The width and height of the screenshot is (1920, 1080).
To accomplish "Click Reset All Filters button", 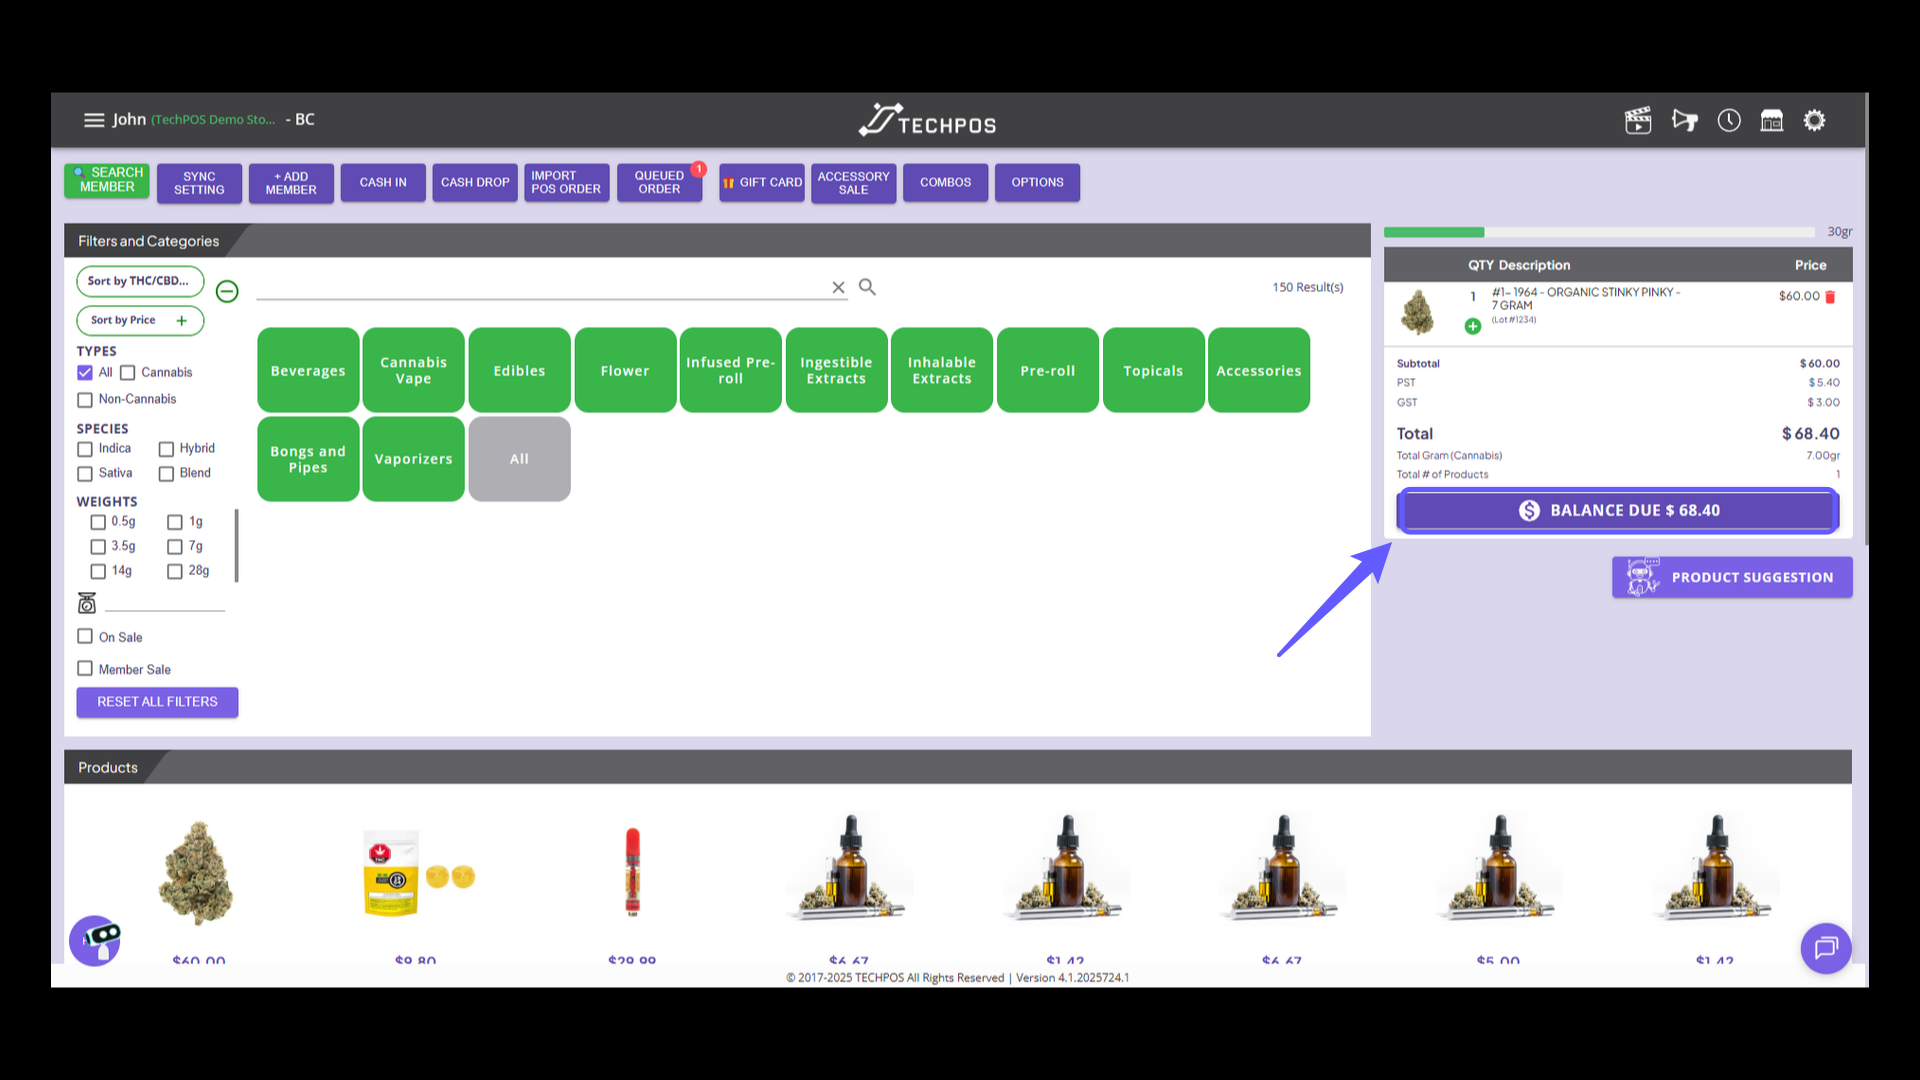I will (157, 702).
